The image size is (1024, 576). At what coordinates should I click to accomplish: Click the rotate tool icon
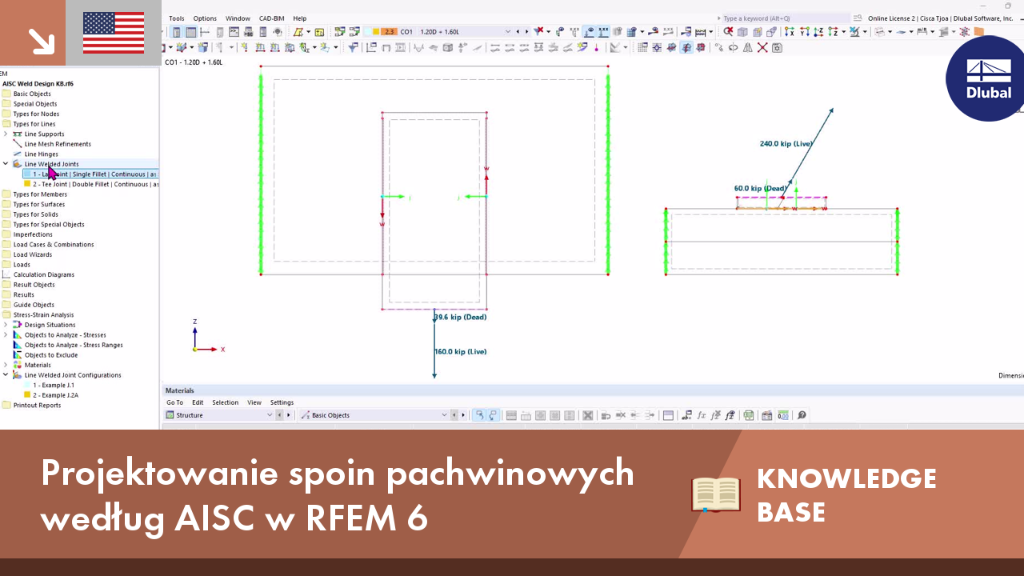pyautogui.click(x=733, y=48)
